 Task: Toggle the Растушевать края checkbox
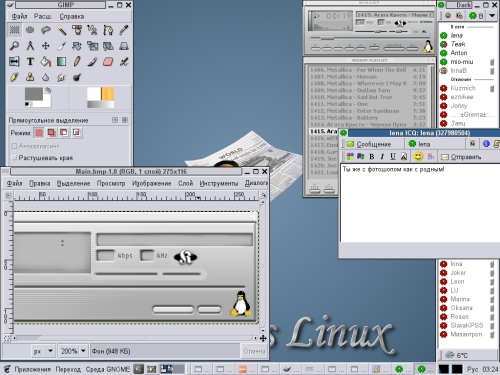point(14,158)
